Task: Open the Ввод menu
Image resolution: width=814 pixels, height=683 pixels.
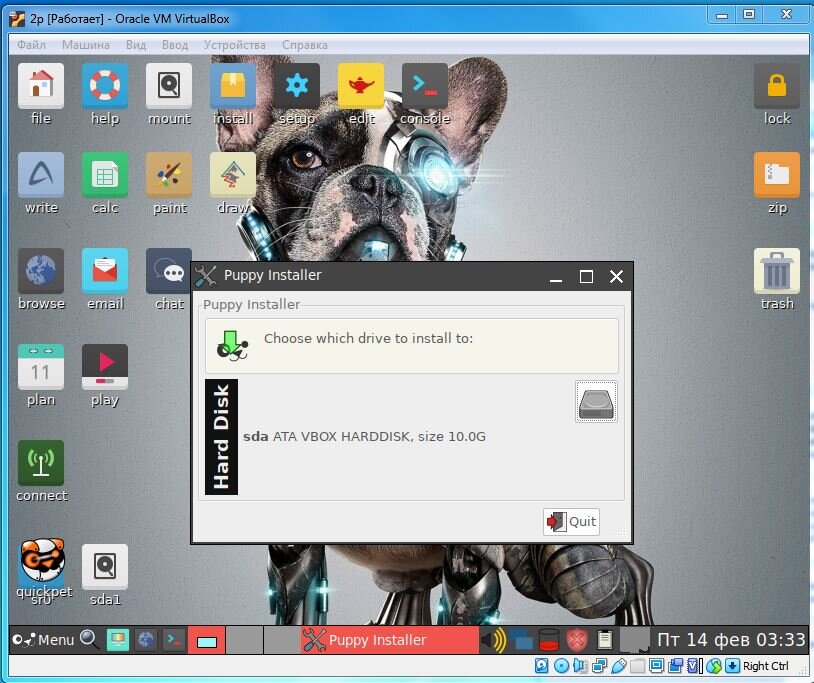Action: 174,45
